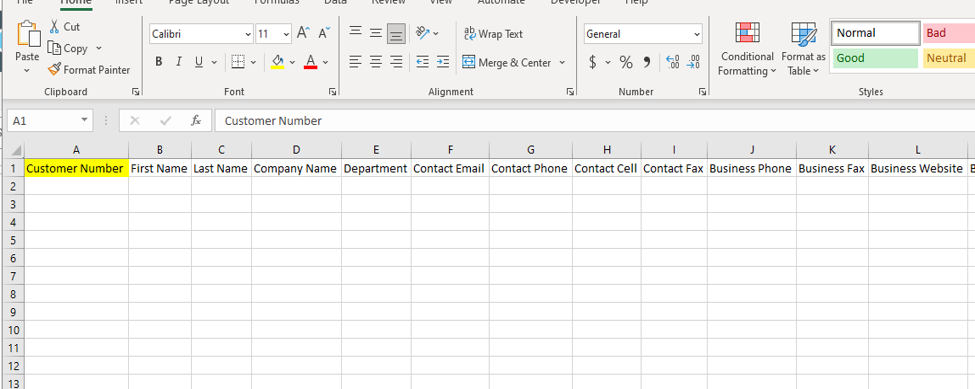
Task: Open Number group dialog launcher
Action: 703,92
